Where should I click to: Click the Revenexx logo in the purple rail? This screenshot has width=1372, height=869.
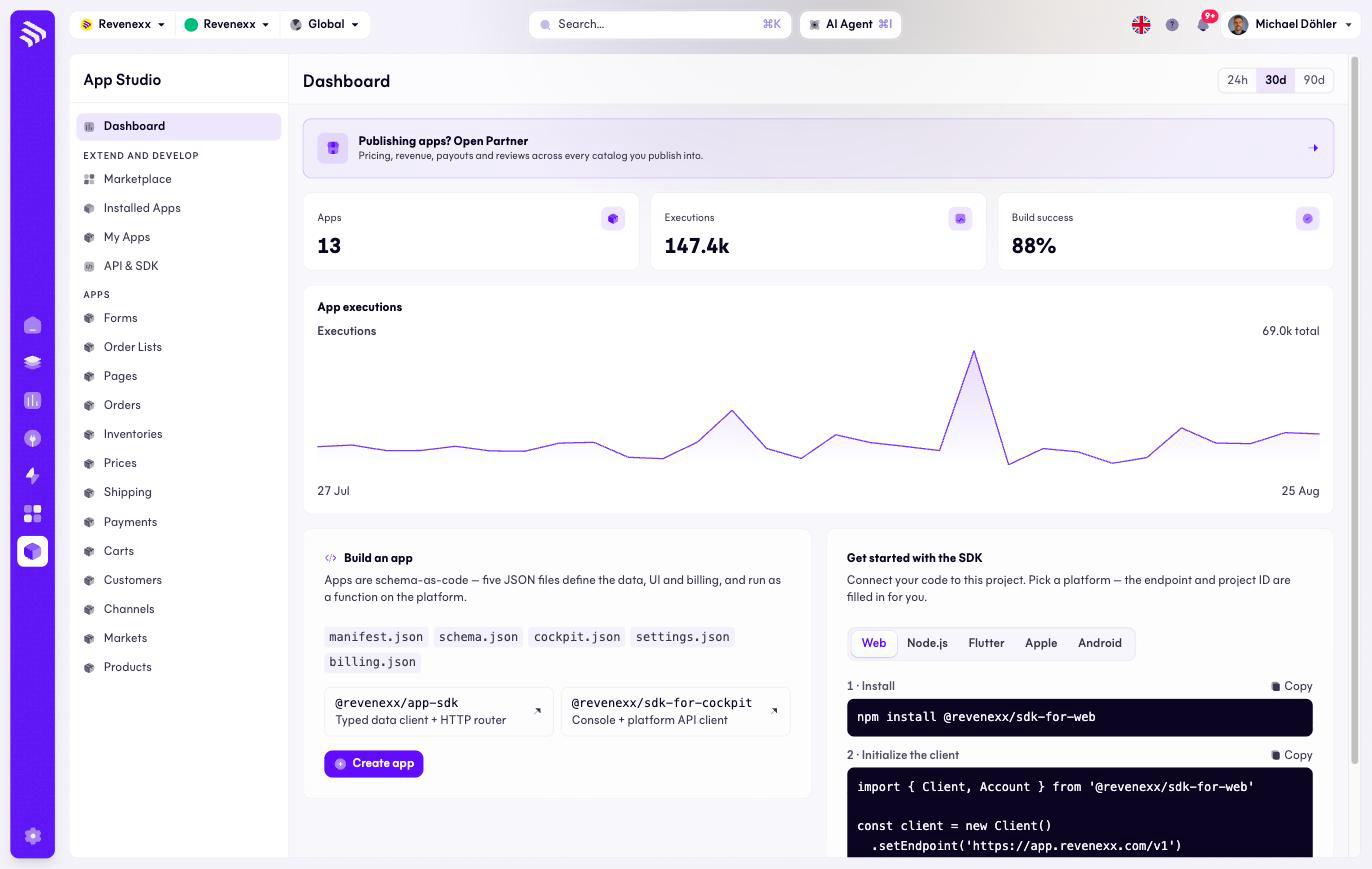[x=32, y=33]
